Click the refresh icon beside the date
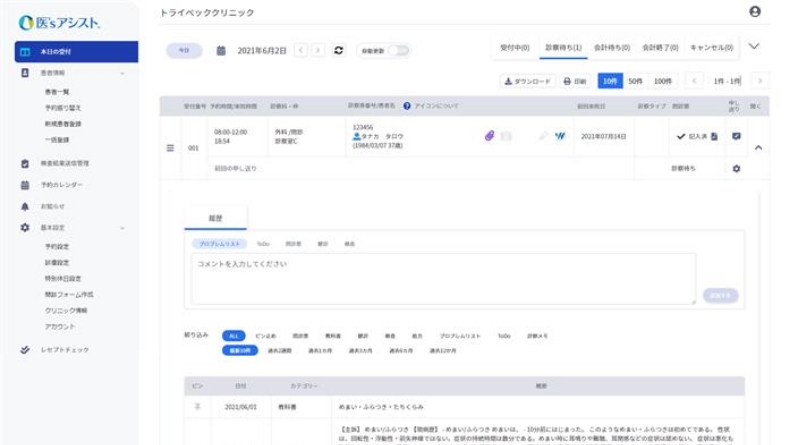 pyautogui.click(x=339, y=50)
